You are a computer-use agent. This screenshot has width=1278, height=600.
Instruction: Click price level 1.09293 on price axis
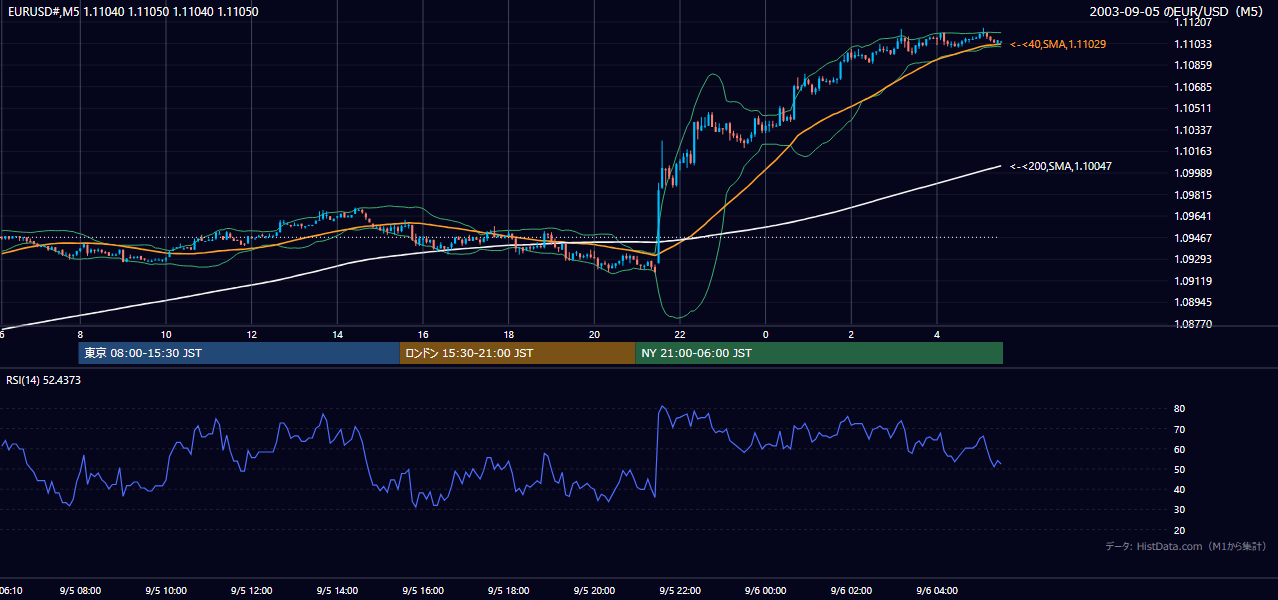(x=1193, y=260)
